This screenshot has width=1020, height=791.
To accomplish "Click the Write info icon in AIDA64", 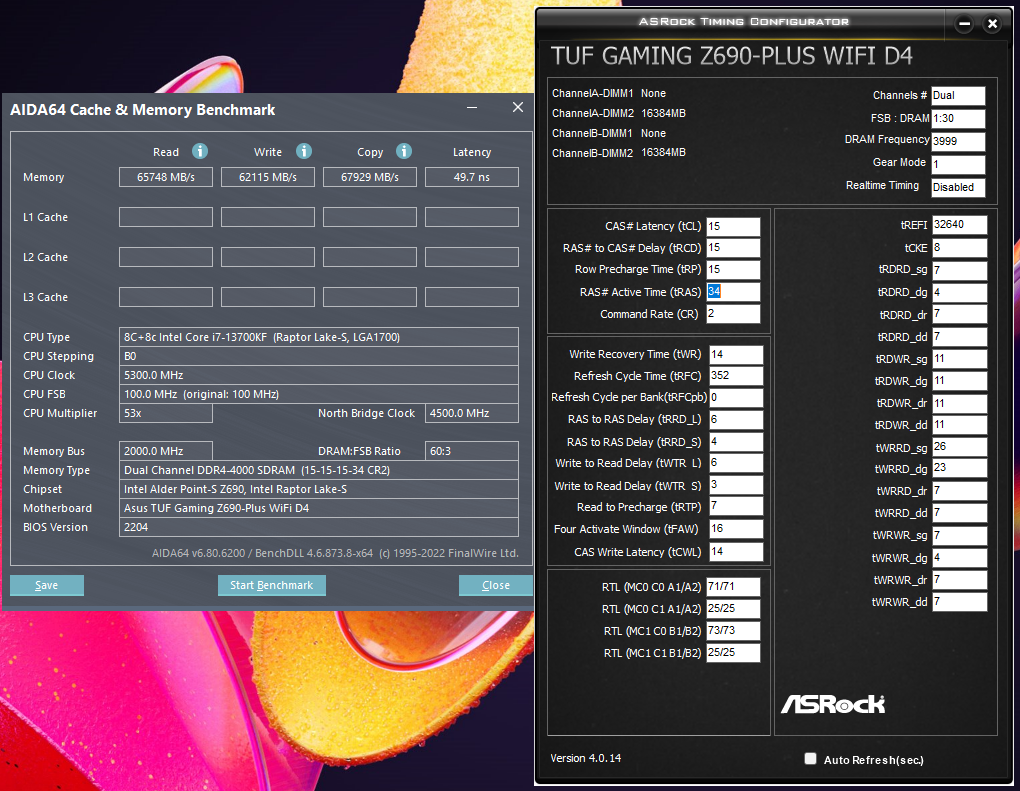I will click(304, 151).
